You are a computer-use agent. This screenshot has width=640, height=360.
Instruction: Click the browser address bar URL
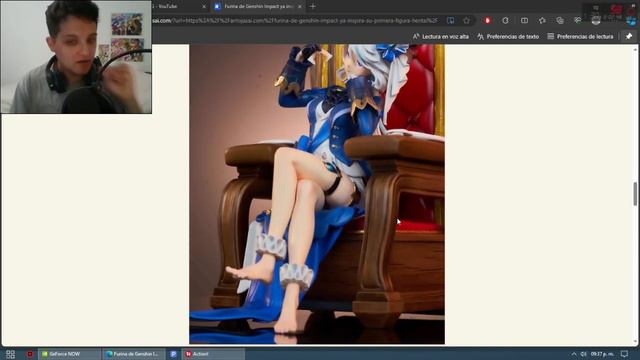point(296,20)
